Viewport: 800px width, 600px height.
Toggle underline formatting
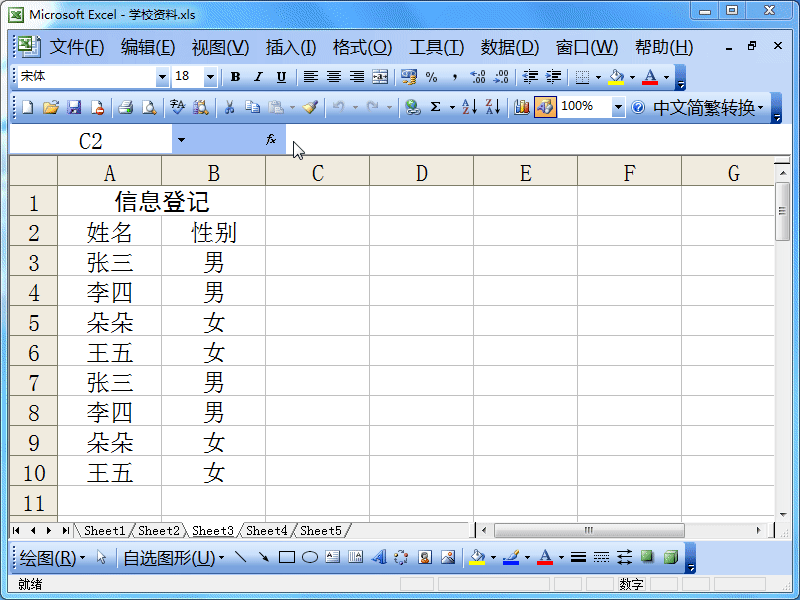tap(281, 77)
